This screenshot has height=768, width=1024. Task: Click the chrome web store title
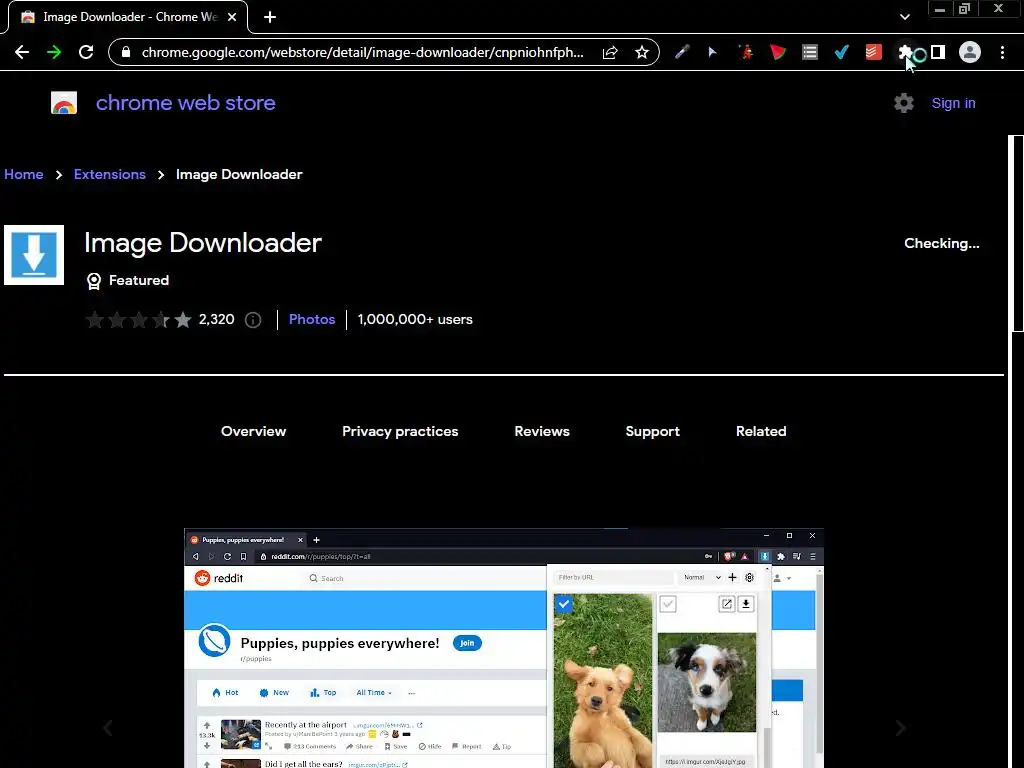[x=185, y=103]
